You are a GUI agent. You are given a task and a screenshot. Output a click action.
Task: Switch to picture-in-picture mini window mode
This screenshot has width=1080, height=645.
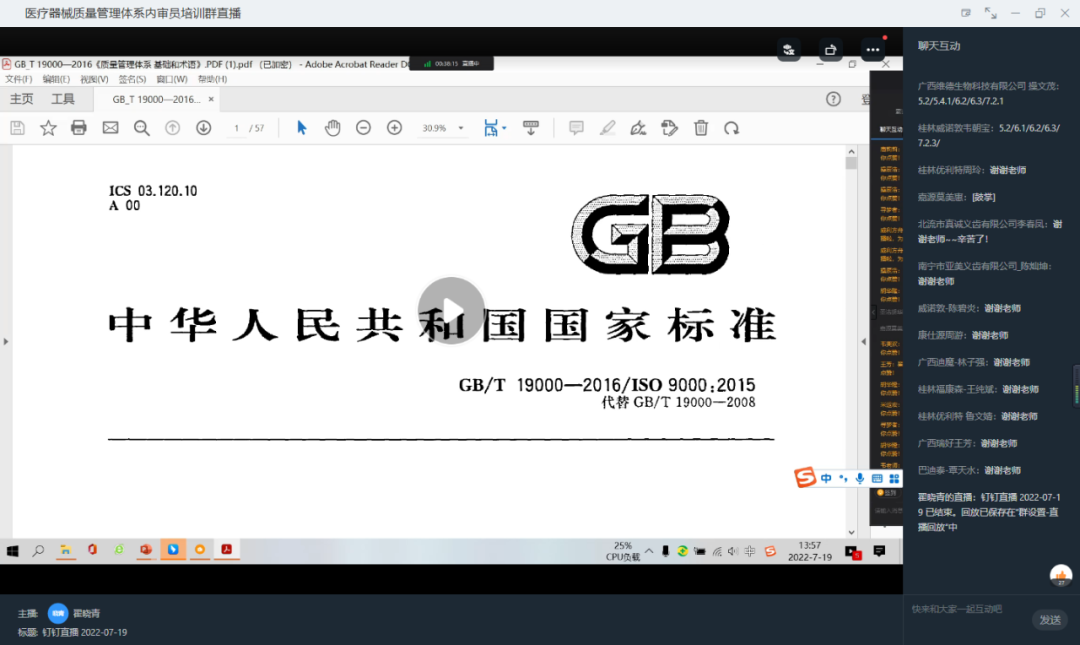pyautogui.click(x=966, y=13)
